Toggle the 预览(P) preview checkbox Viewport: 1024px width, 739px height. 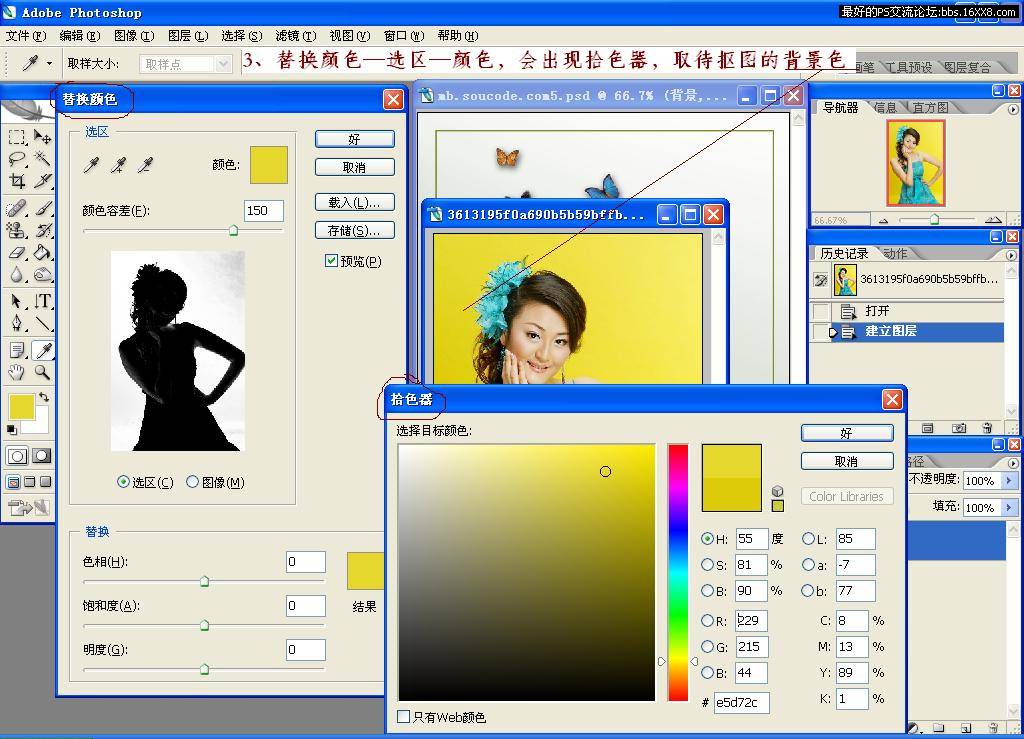pyautogui.click(x=331, y=261)
